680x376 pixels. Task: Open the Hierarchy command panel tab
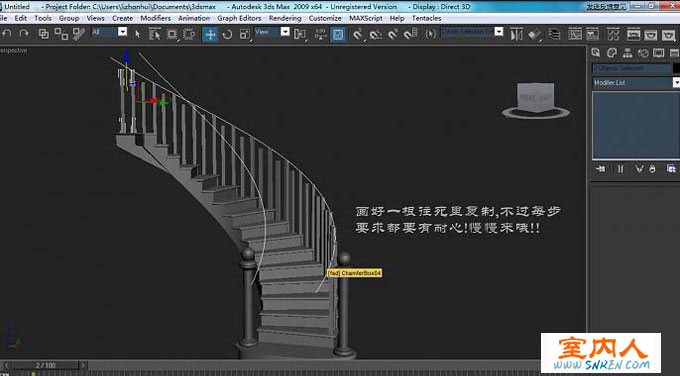click(x=627, y=53)
